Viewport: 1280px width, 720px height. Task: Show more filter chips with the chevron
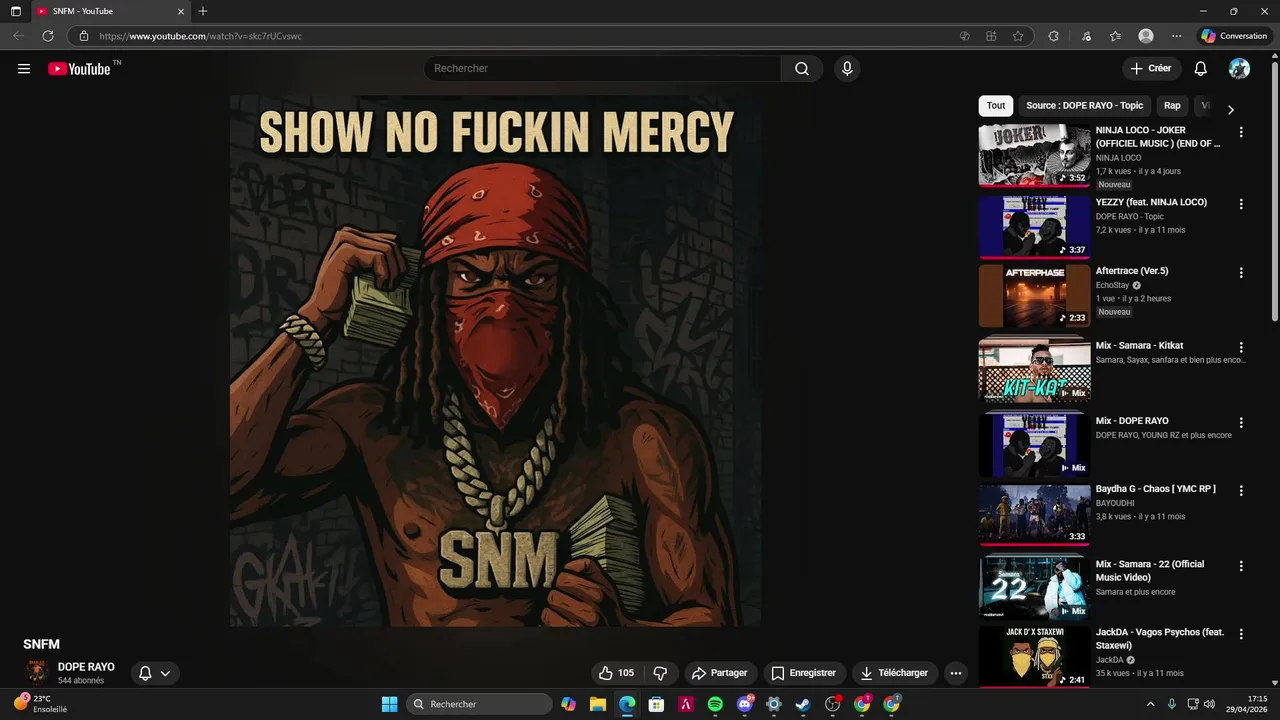point(1230,110)
